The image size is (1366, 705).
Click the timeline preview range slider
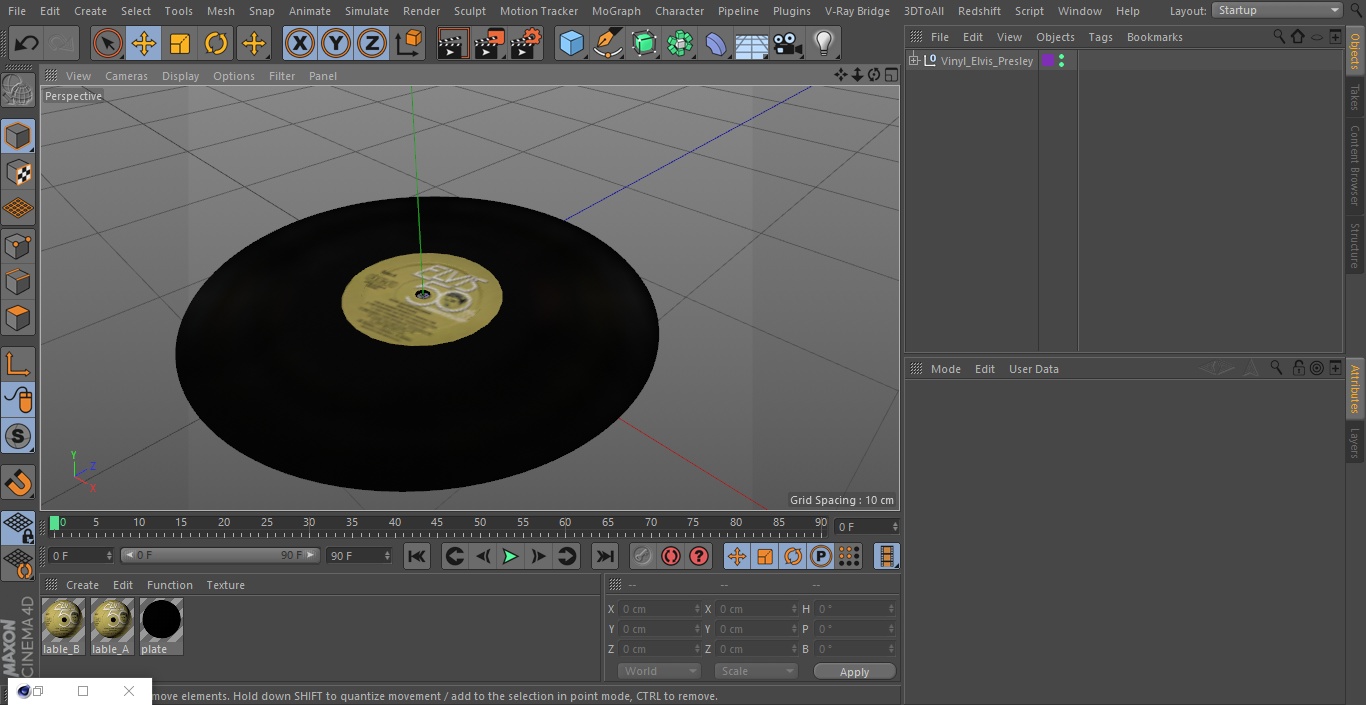[220, 555]
